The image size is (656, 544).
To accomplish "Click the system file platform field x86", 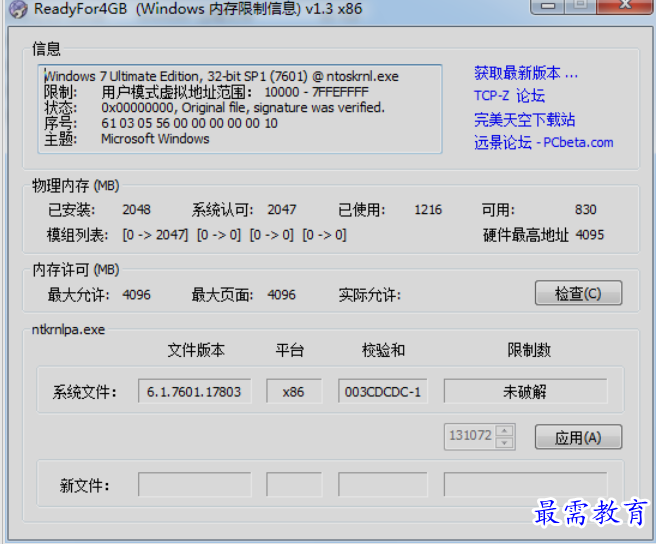I will 294,392.
